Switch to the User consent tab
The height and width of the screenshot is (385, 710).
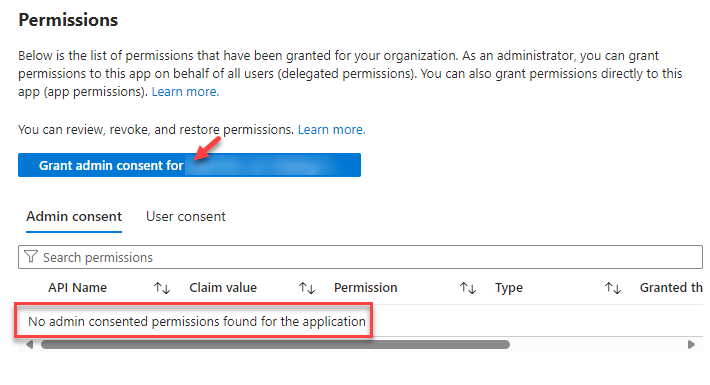(186, 217)
